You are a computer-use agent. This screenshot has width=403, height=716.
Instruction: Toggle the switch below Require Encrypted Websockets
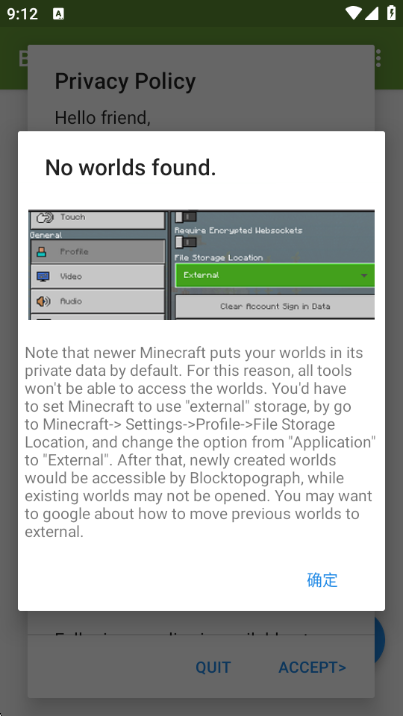[x=186, y=242]
